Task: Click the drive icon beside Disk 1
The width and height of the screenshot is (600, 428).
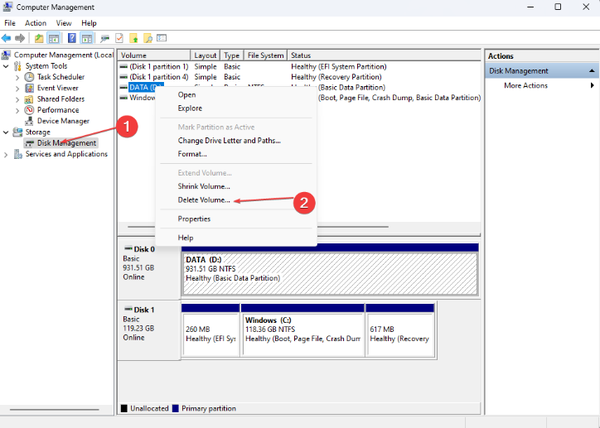Action: pos(128,309)
